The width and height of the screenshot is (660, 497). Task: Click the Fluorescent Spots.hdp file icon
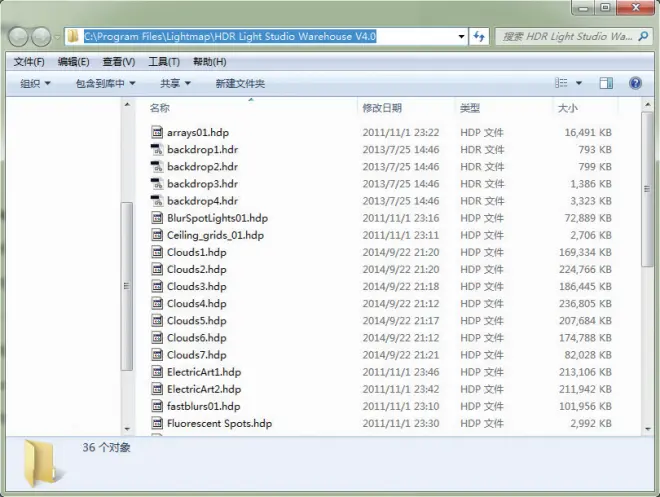157,423
